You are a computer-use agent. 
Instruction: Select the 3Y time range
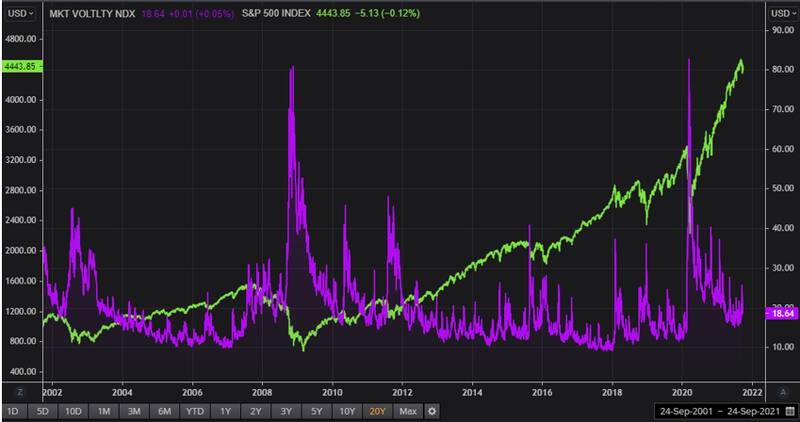pos(287,411)
